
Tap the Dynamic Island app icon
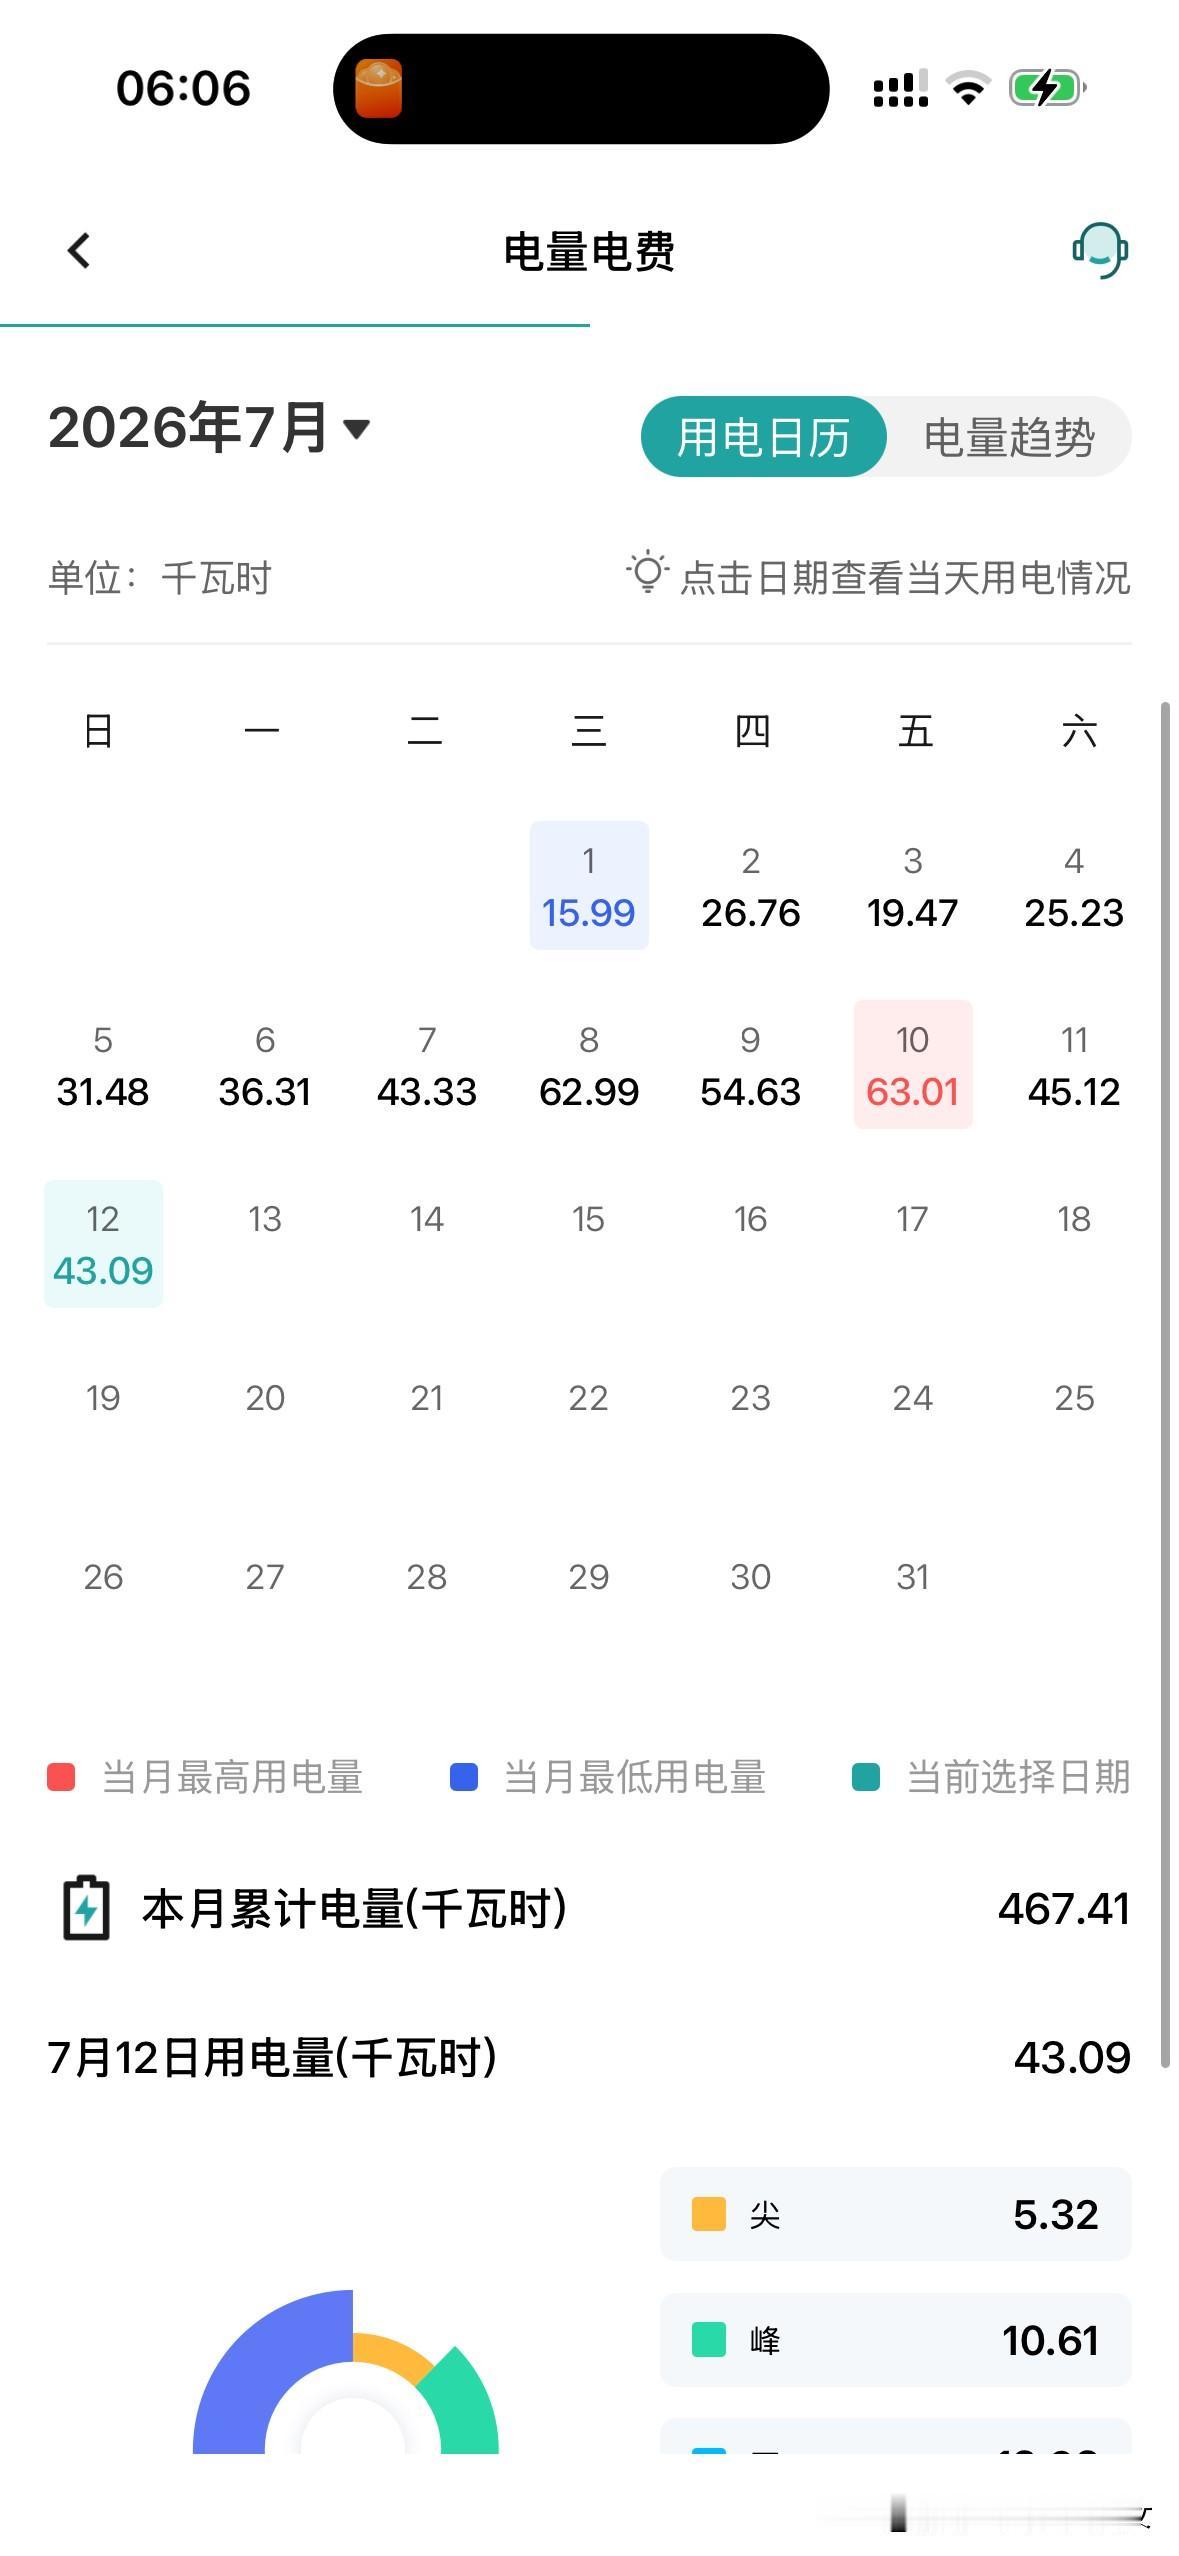[x=379, y=88]
